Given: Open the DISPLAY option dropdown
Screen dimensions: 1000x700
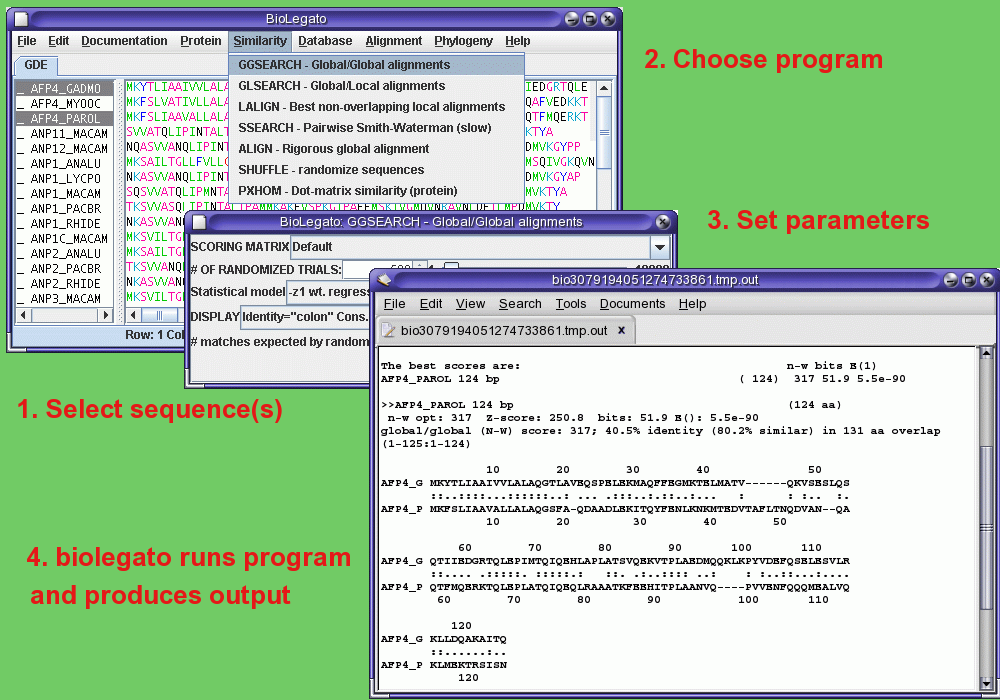Looking at the screenshot, I should click(x=305, y=317).
